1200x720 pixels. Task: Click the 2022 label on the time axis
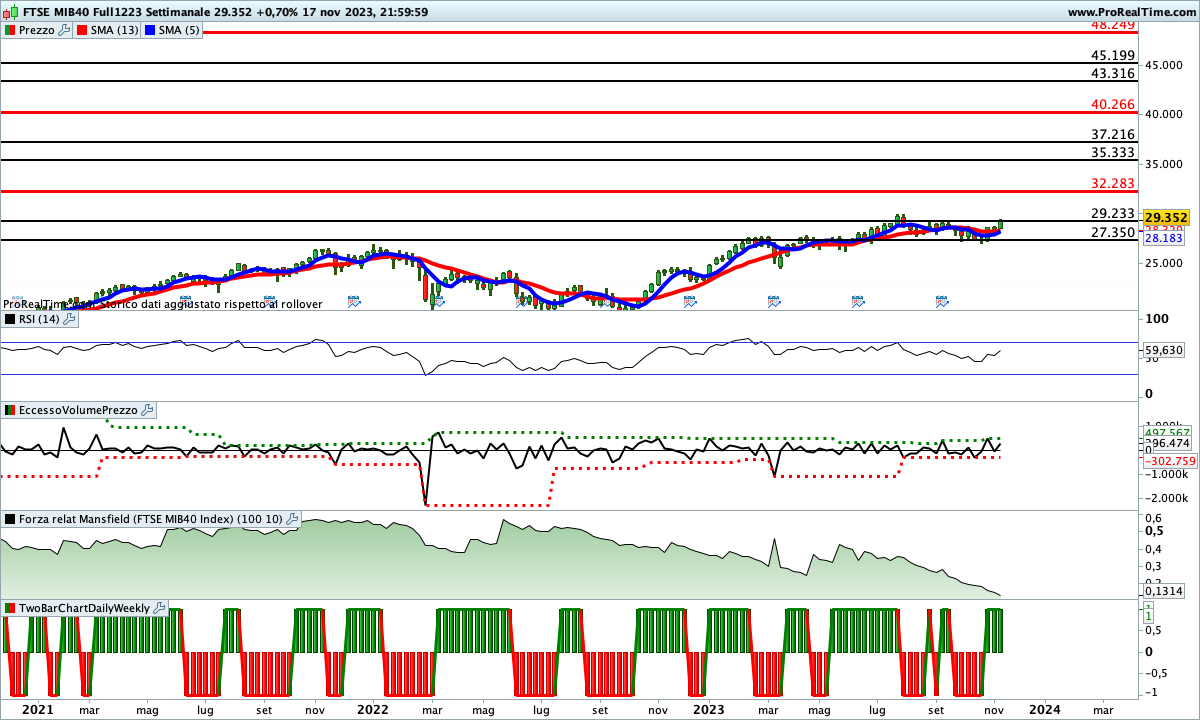pyautogui.click(x=373, y=709)
